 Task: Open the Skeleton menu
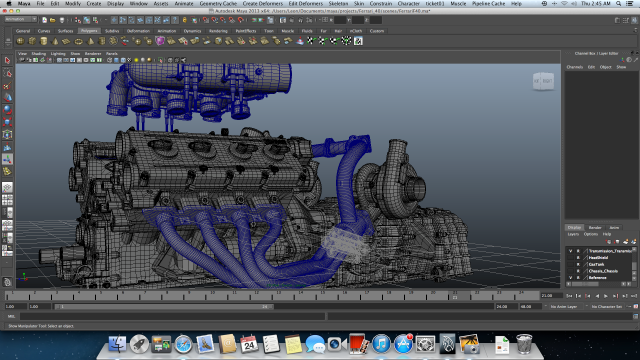pos(338,3)
